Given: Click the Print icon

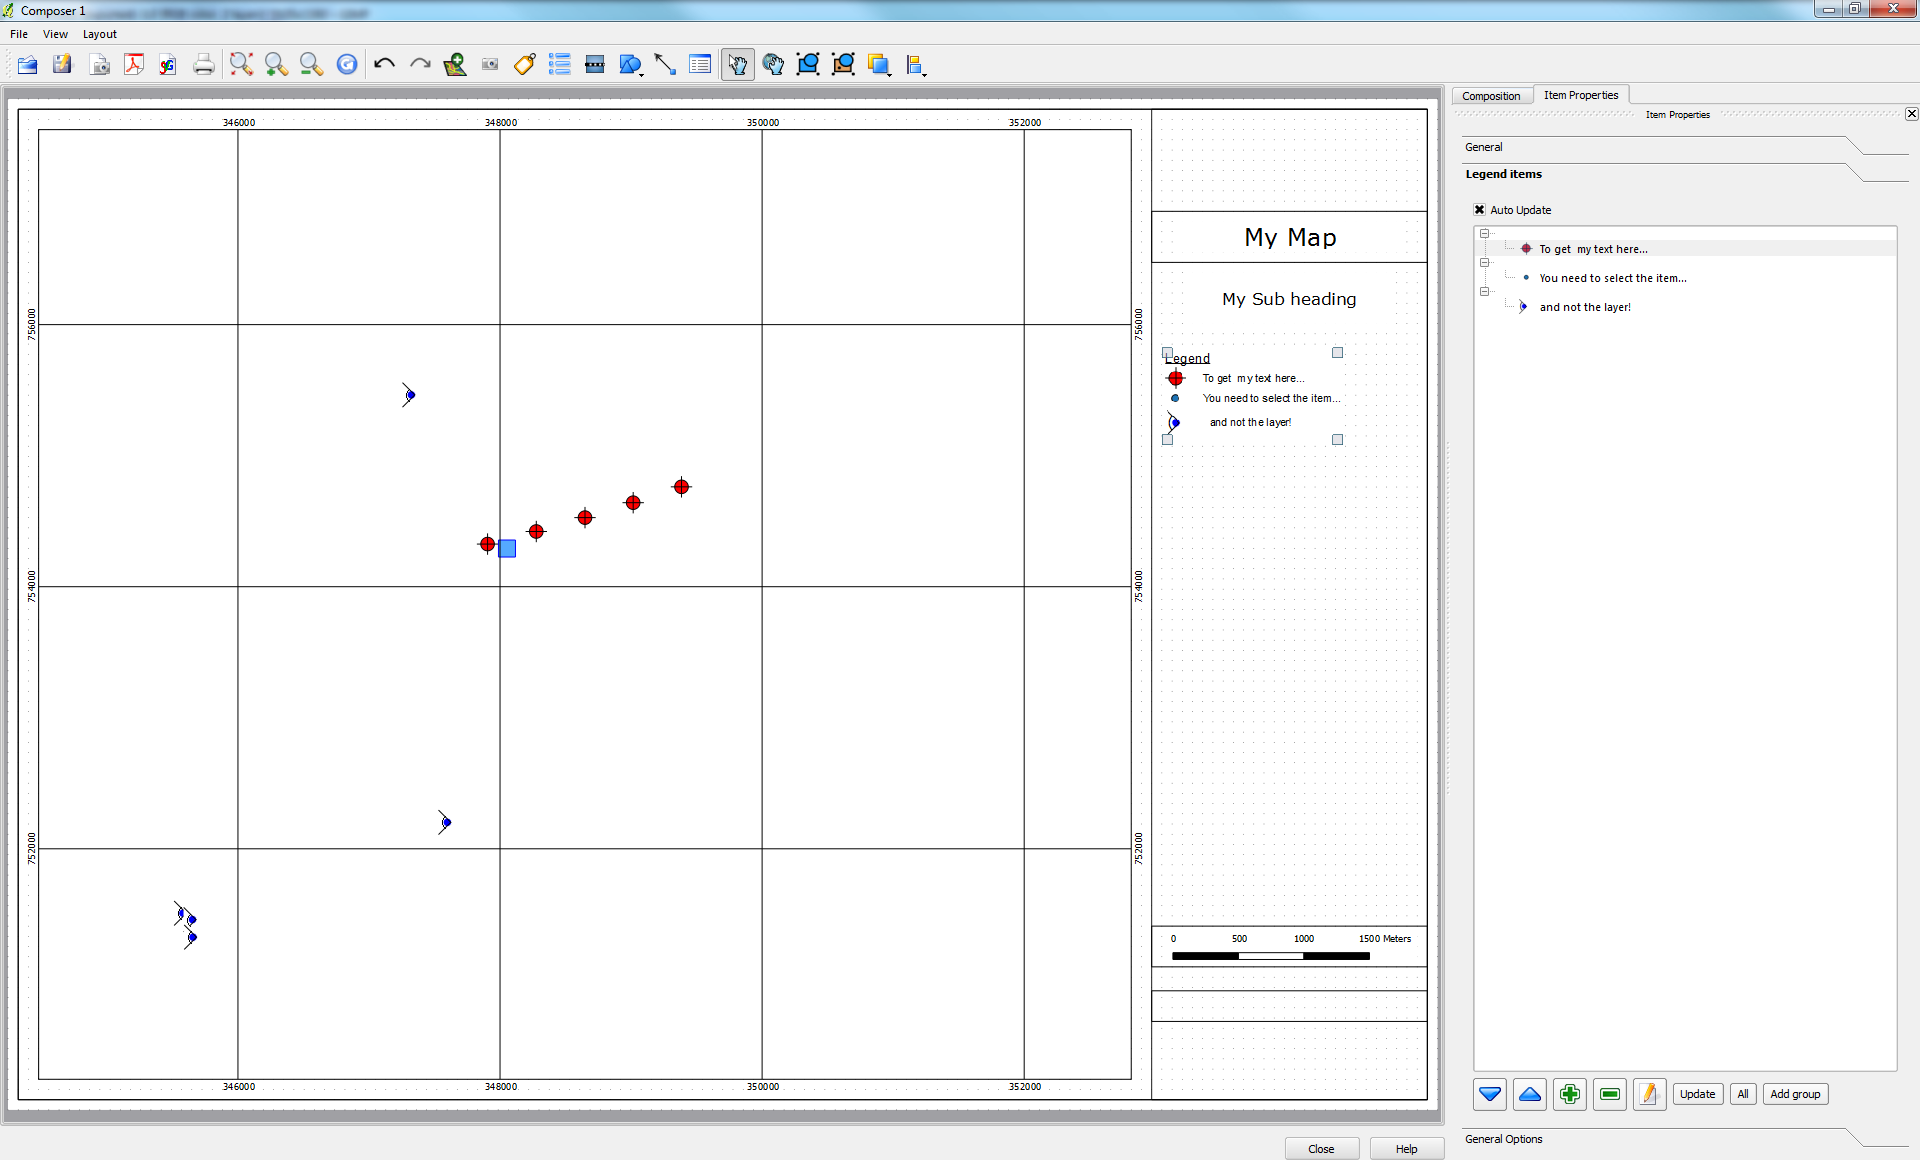Looking at the screenshot, I should coord(204,65).
